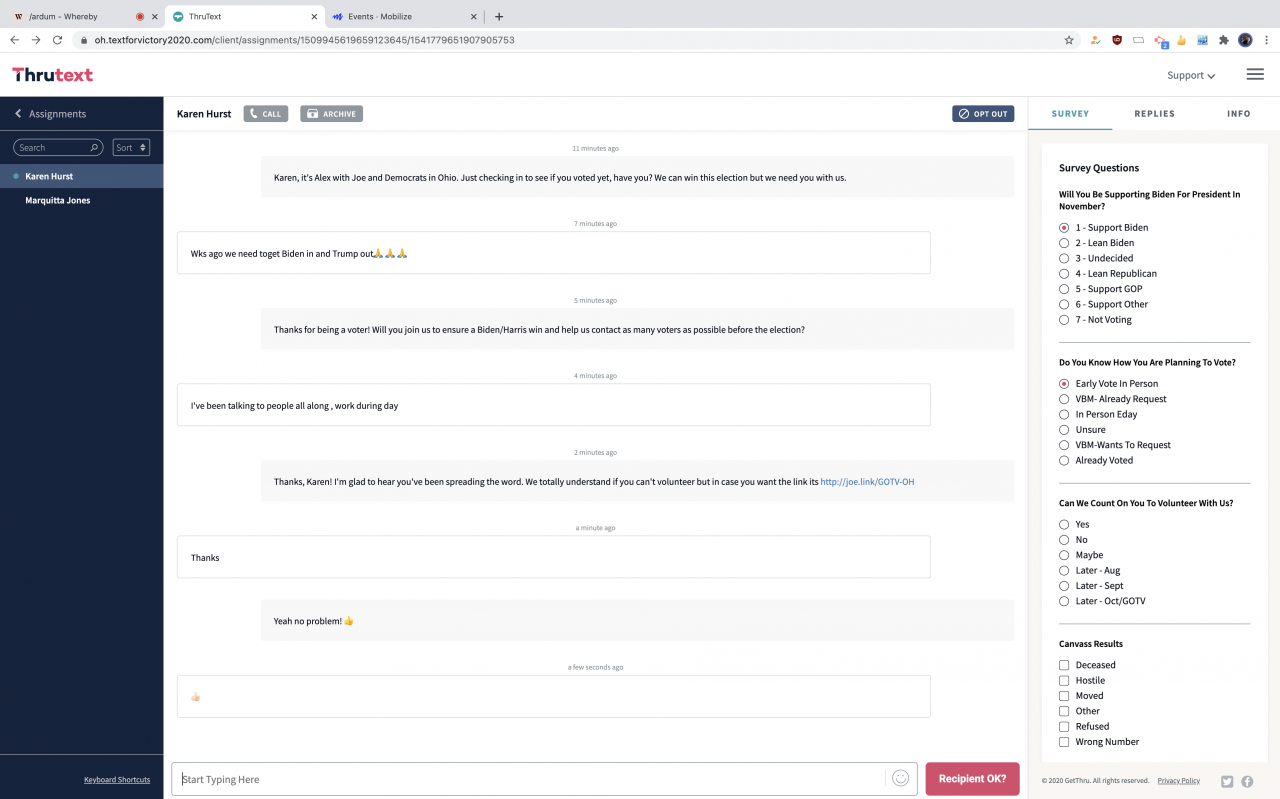The width and height of the screenshot is (1280, 799).
Task: Click the Opt Out button
Action: click(983, 114)
